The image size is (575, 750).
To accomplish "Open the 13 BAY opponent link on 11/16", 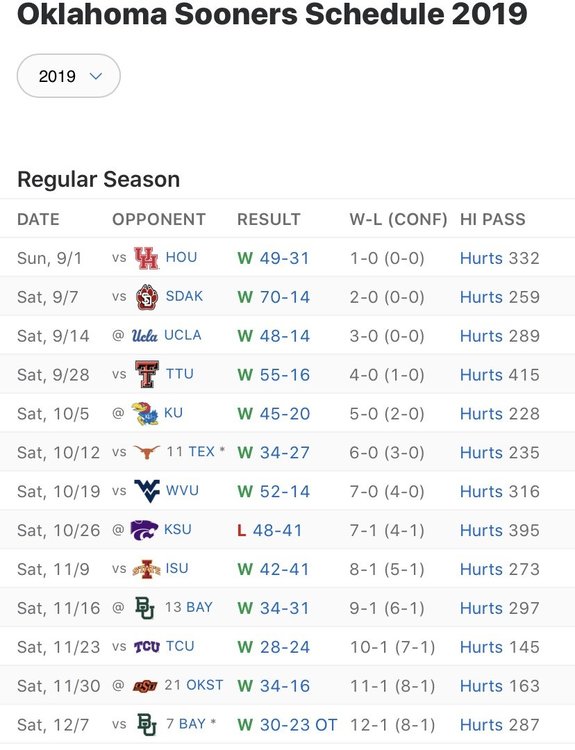I will click(188, 607).
